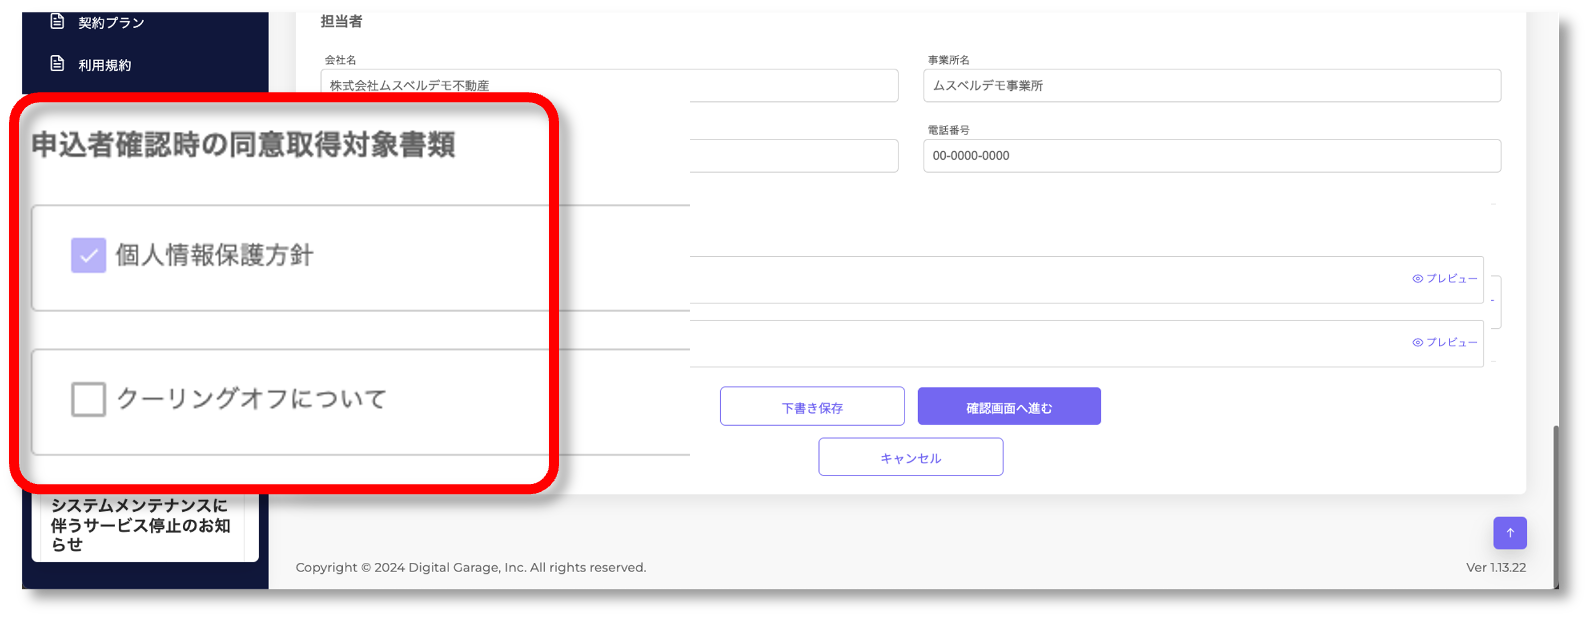
Task: Uncheck the 個人情報保護方針 checkbox
Action: 88,256
